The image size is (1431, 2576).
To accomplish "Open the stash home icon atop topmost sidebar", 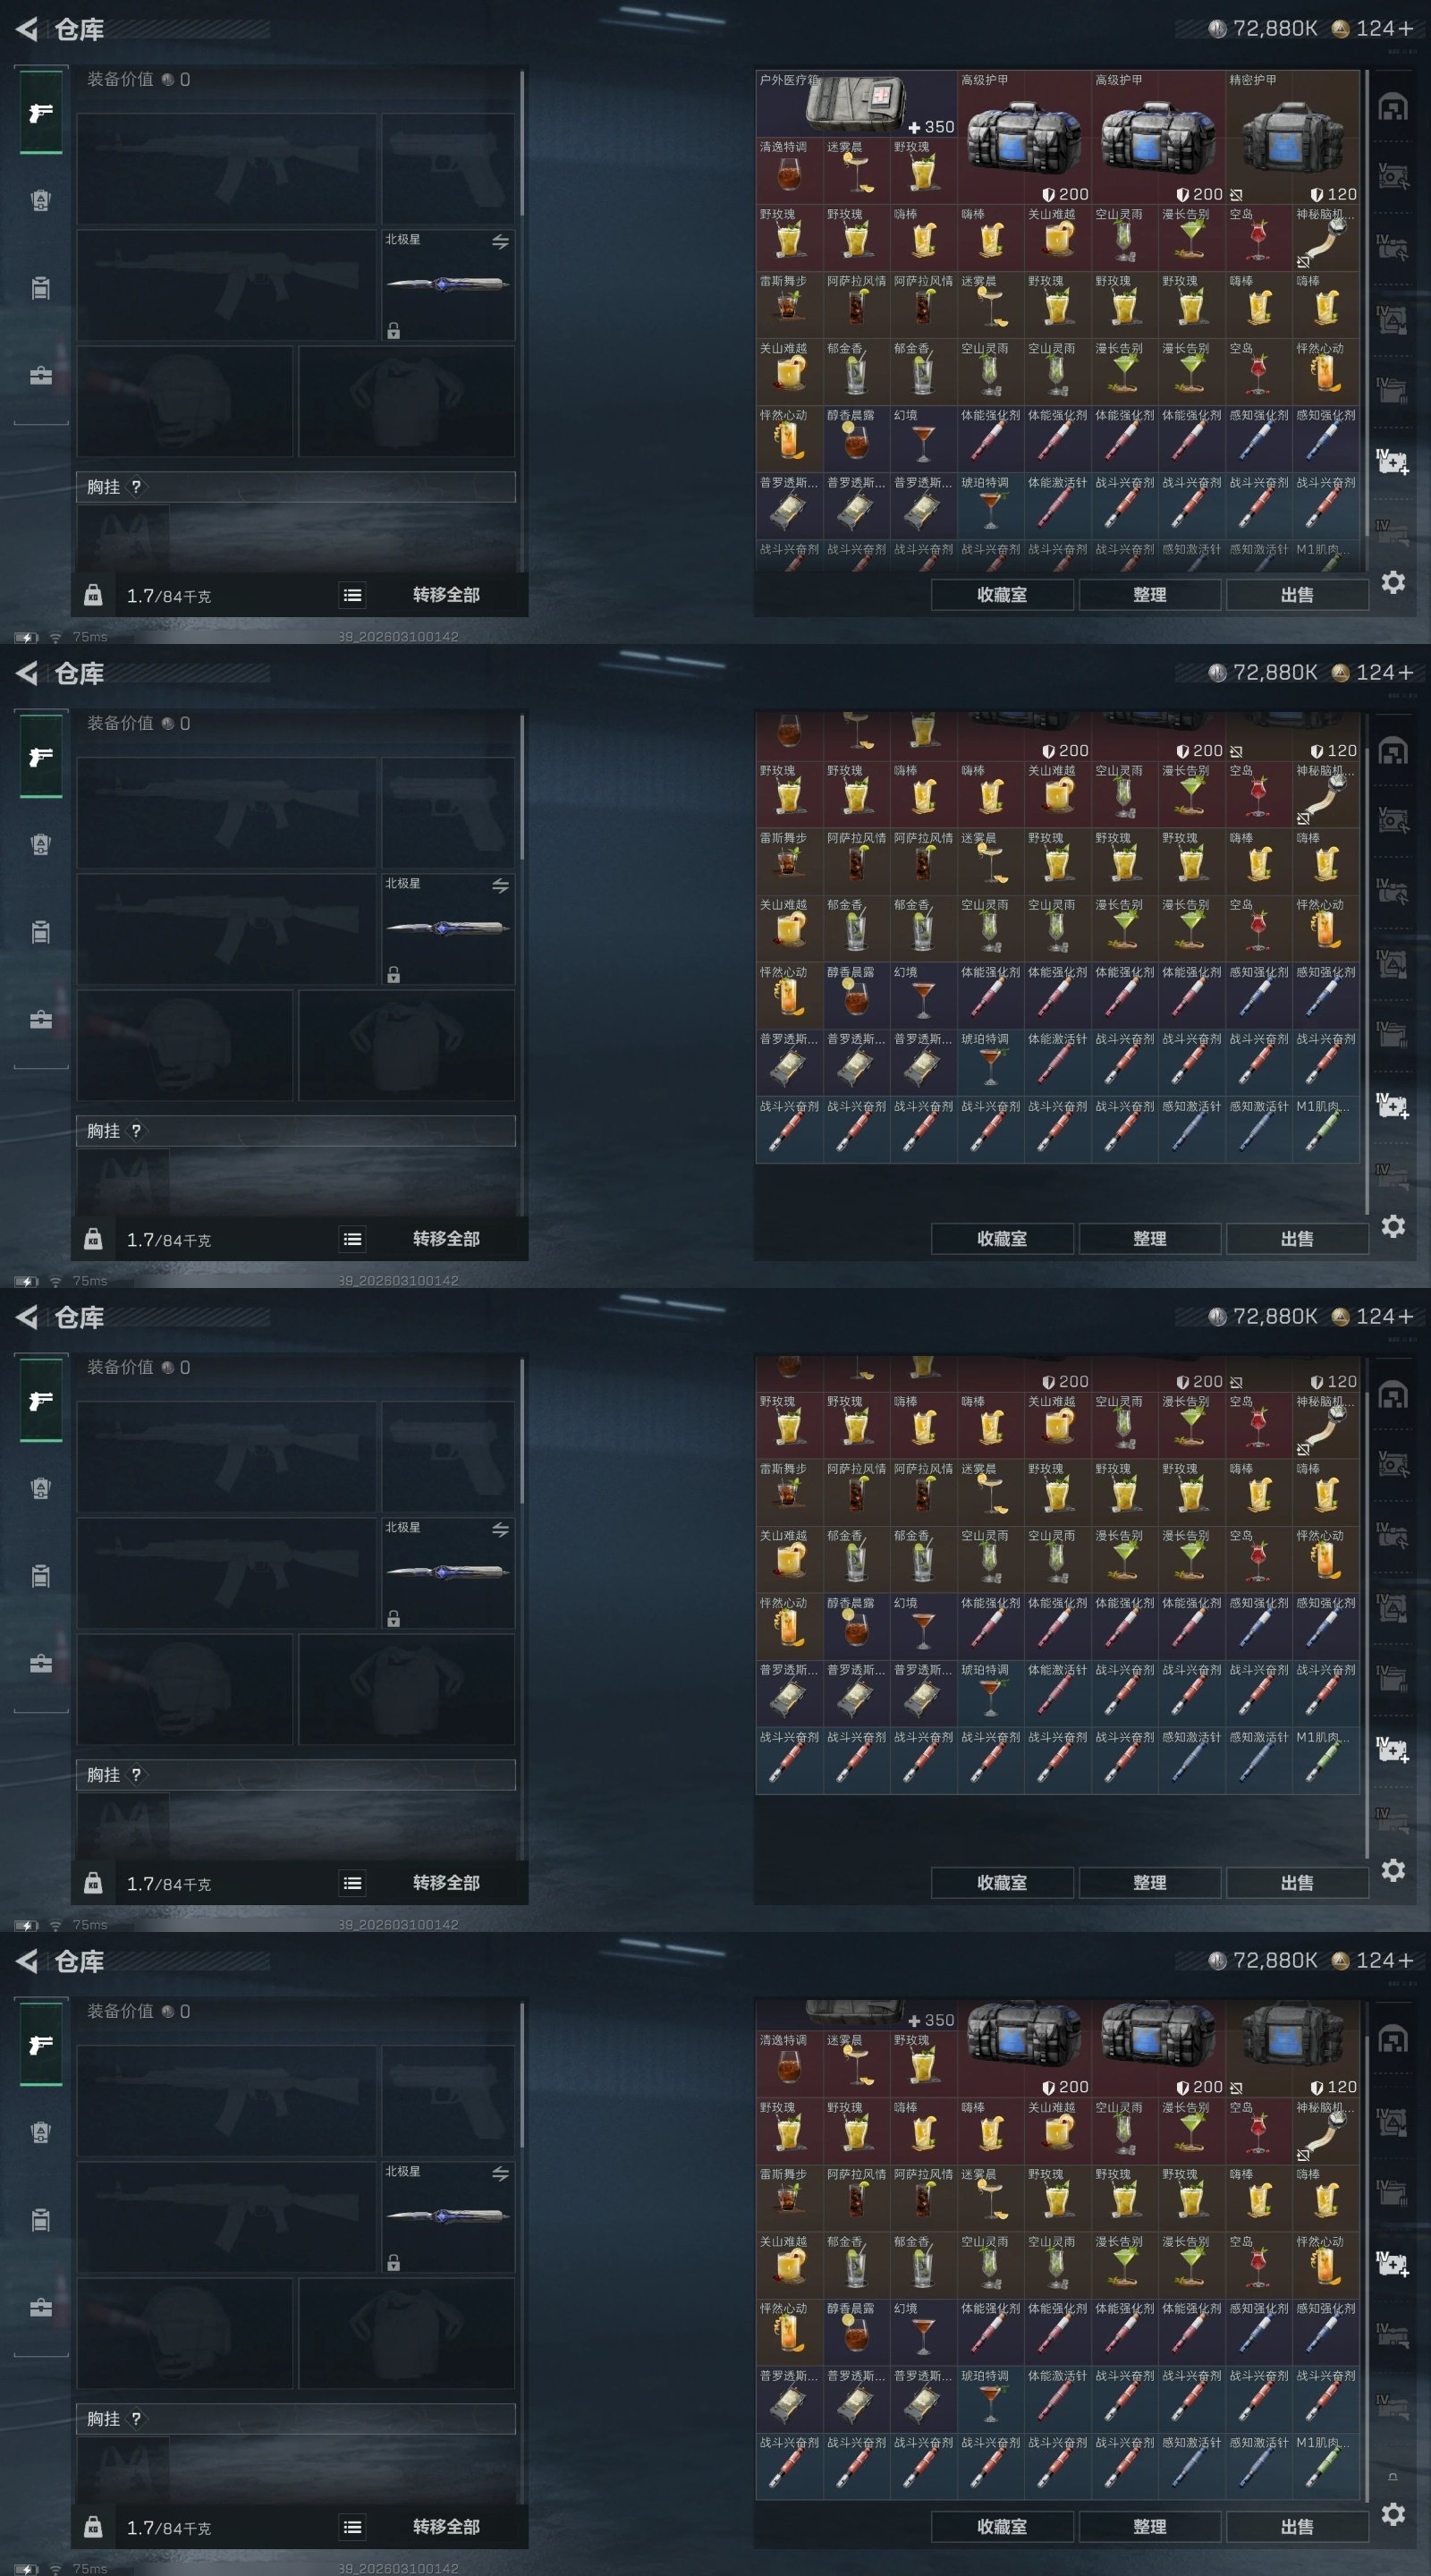I will 1393,107.
